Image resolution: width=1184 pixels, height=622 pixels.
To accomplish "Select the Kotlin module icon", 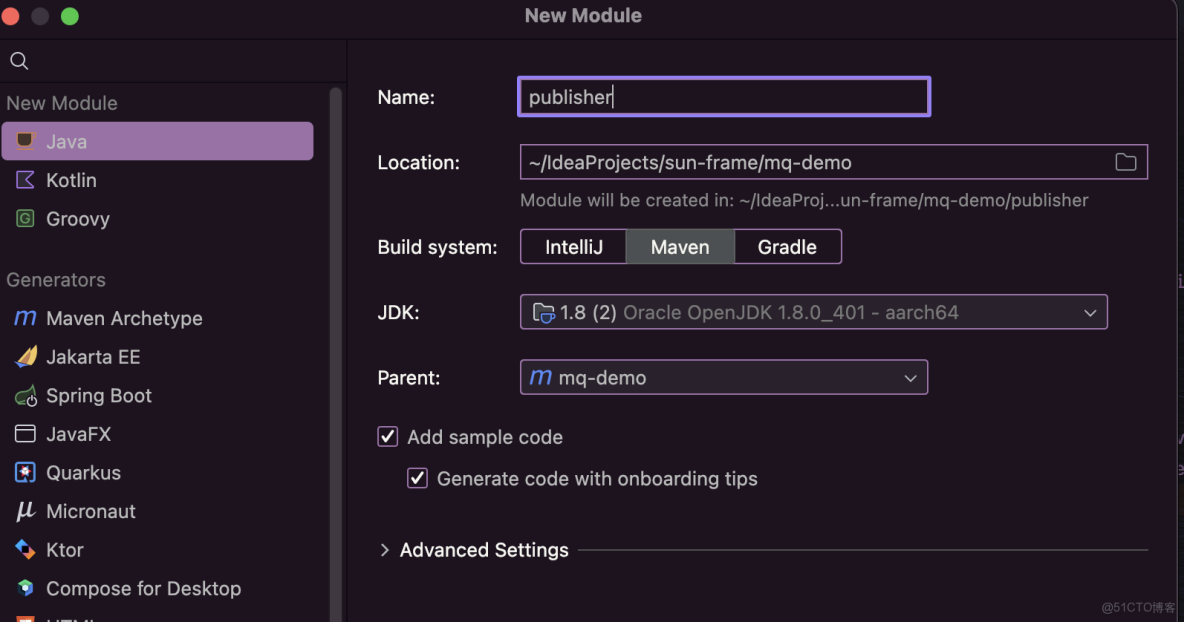I will (25, 180).
